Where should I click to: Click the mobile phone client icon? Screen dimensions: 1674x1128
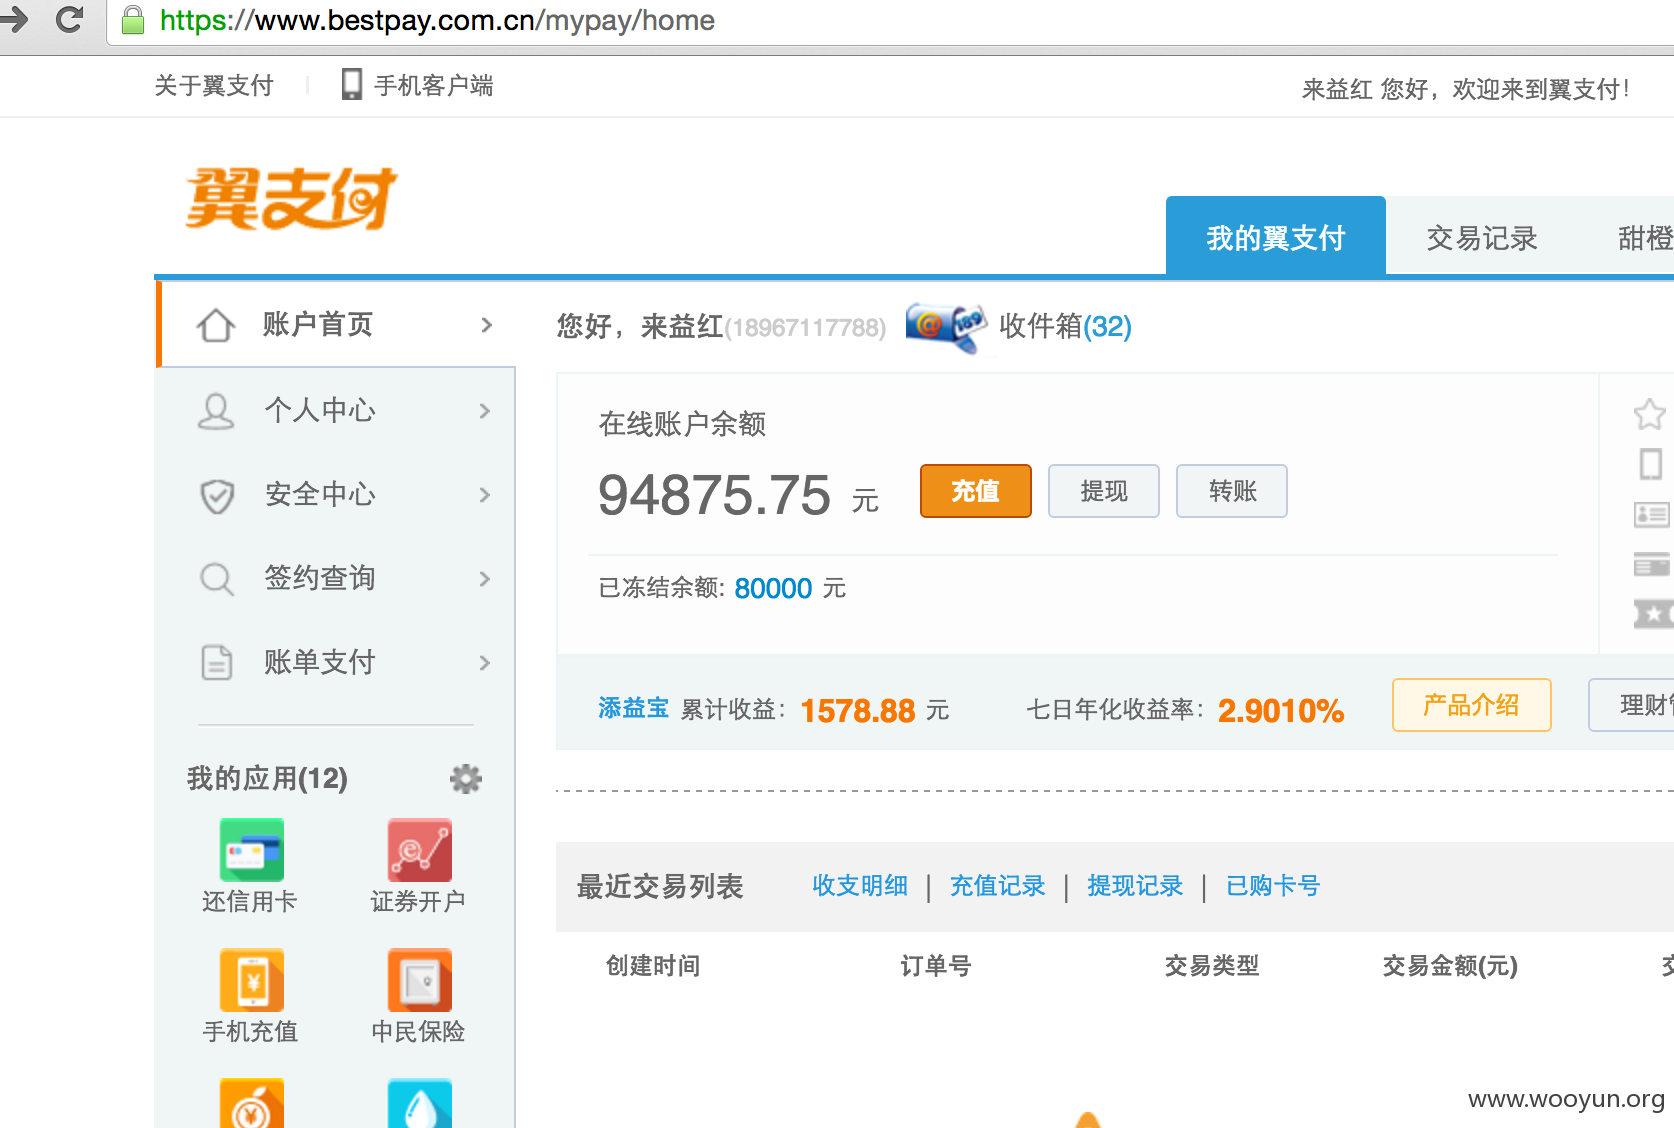(352, 84)
